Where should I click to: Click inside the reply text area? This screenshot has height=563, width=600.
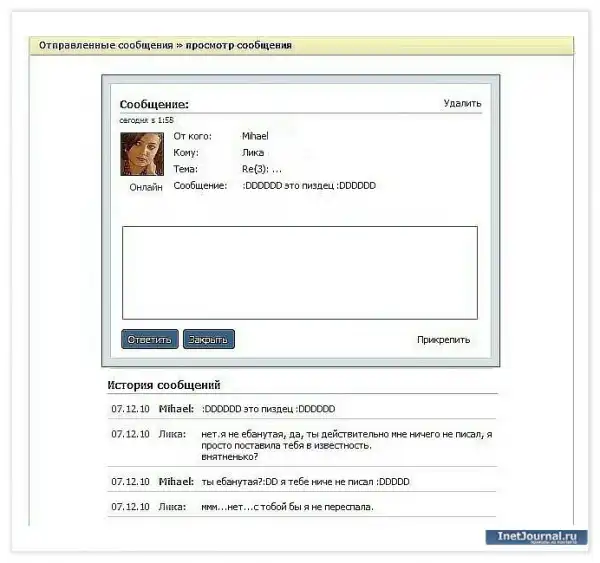pos(299,272)
